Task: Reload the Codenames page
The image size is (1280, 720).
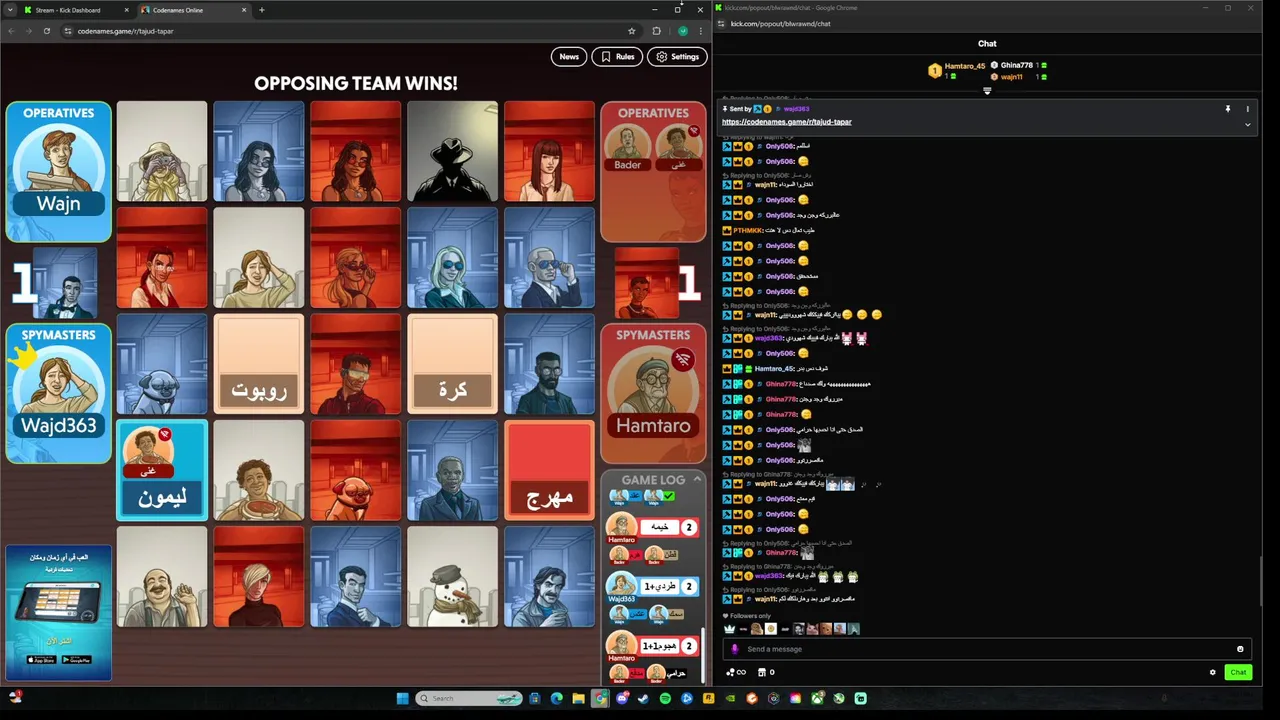Action: pyautogui.click(x=46, y=31)
